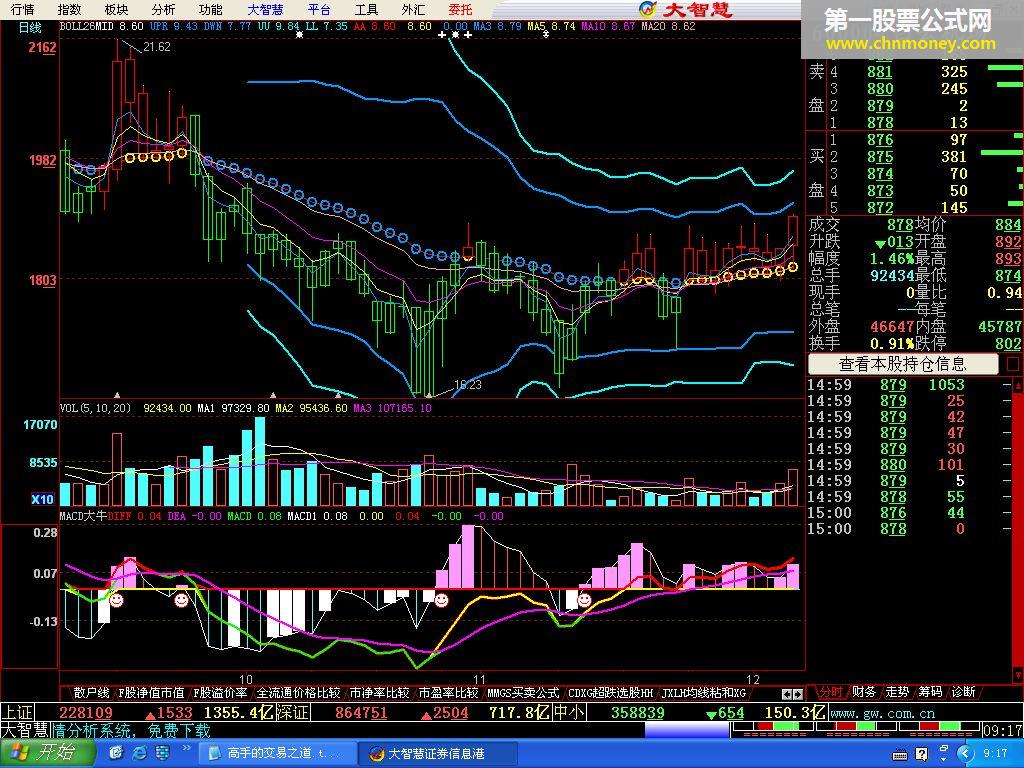Open the 分析 menu
The height and width of the screenshot is (768, 1024).
coord(163,9)
